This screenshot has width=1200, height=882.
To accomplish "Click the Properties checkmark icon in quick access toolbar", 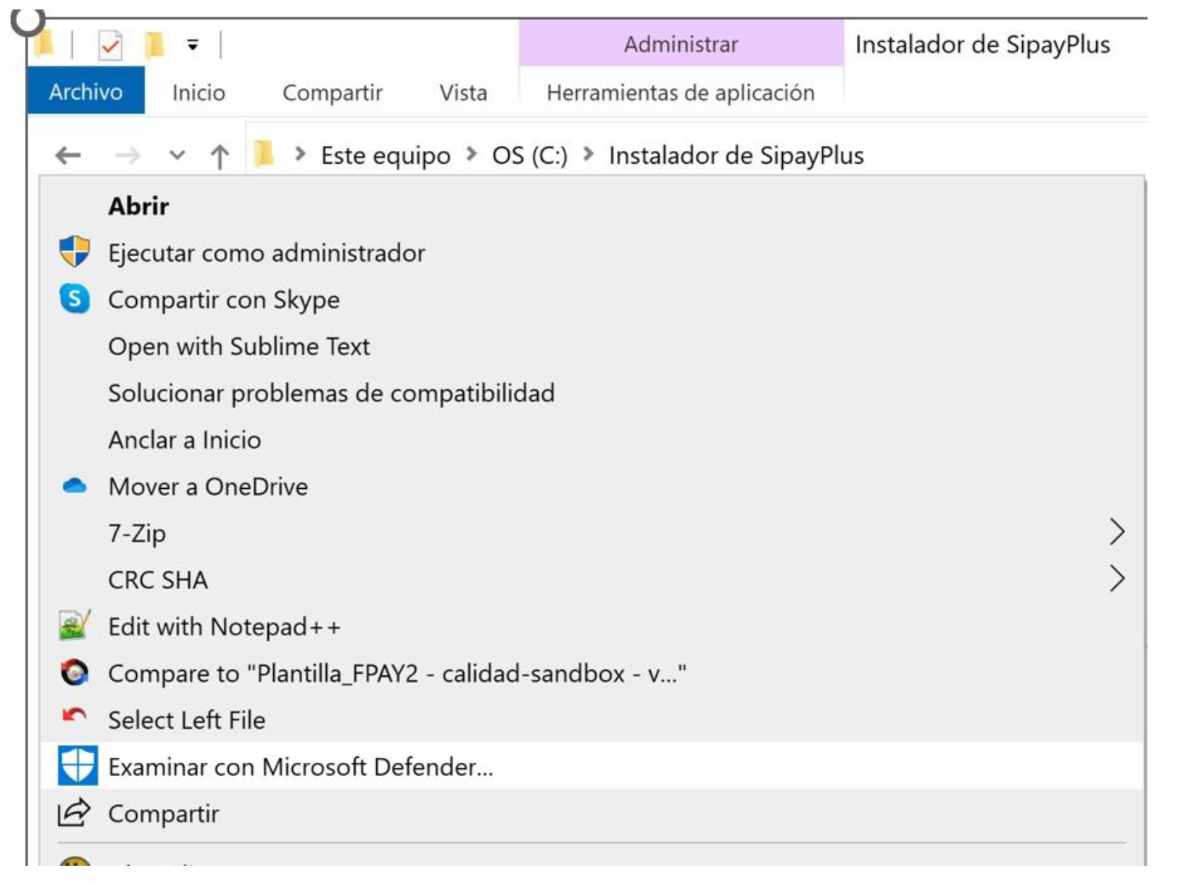I will [x=110, y=45].
